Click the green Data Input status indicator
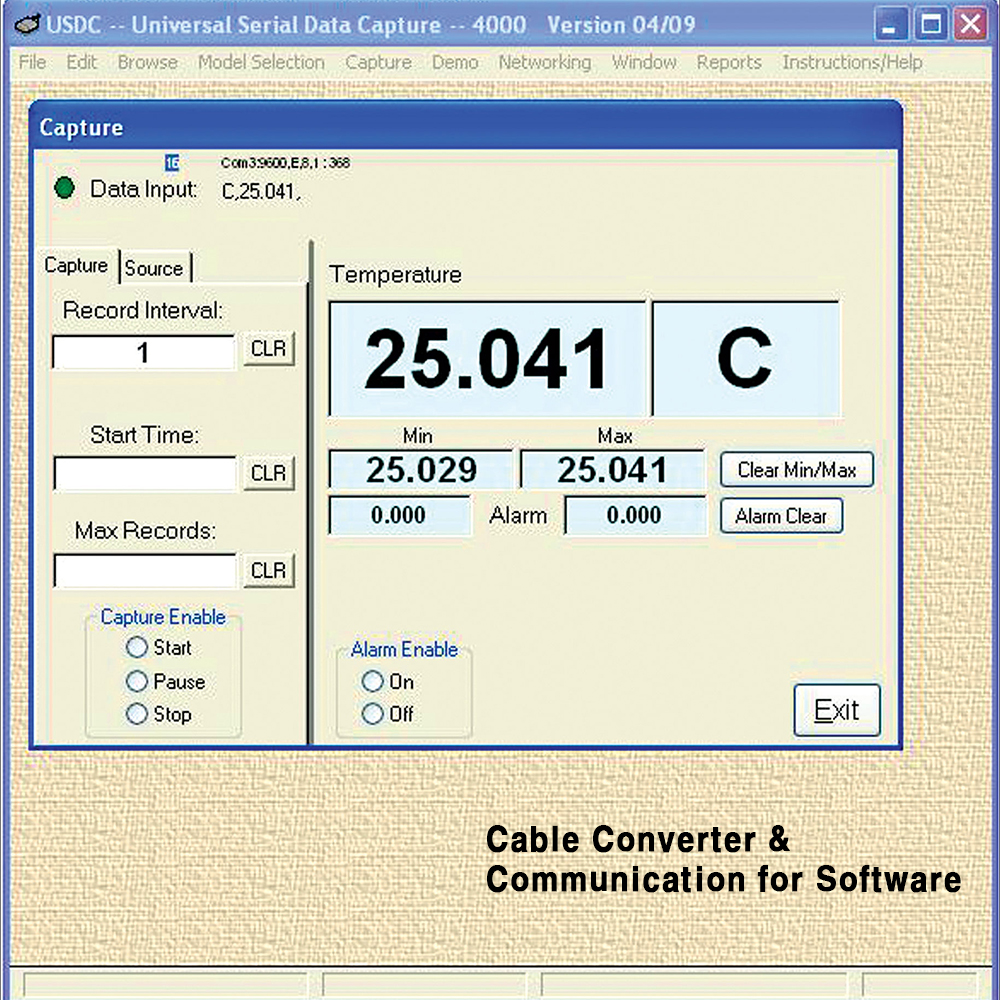This screenshot has height=1000, width=1000. [65, 188]
